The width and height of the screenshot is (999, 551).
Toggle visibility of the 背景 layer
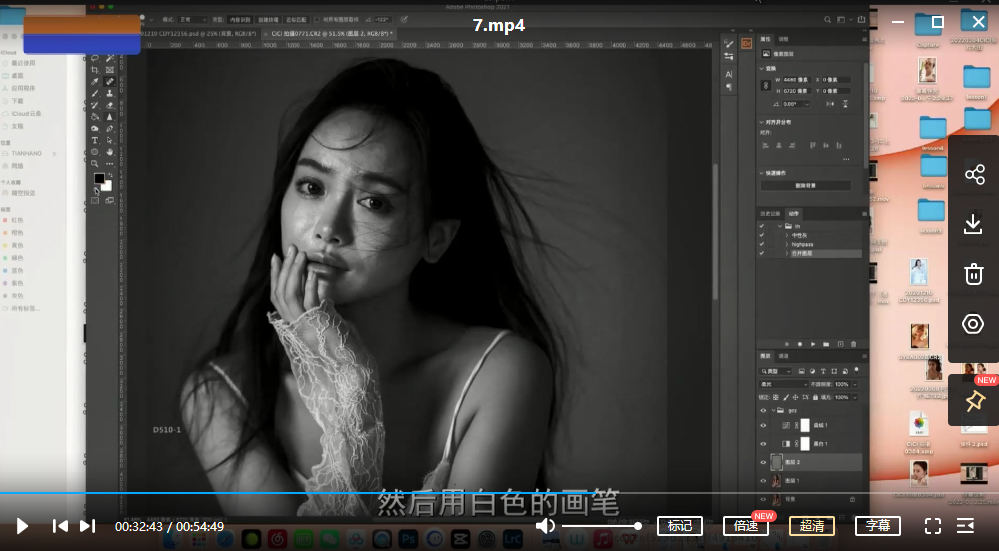tap(763, 497)
